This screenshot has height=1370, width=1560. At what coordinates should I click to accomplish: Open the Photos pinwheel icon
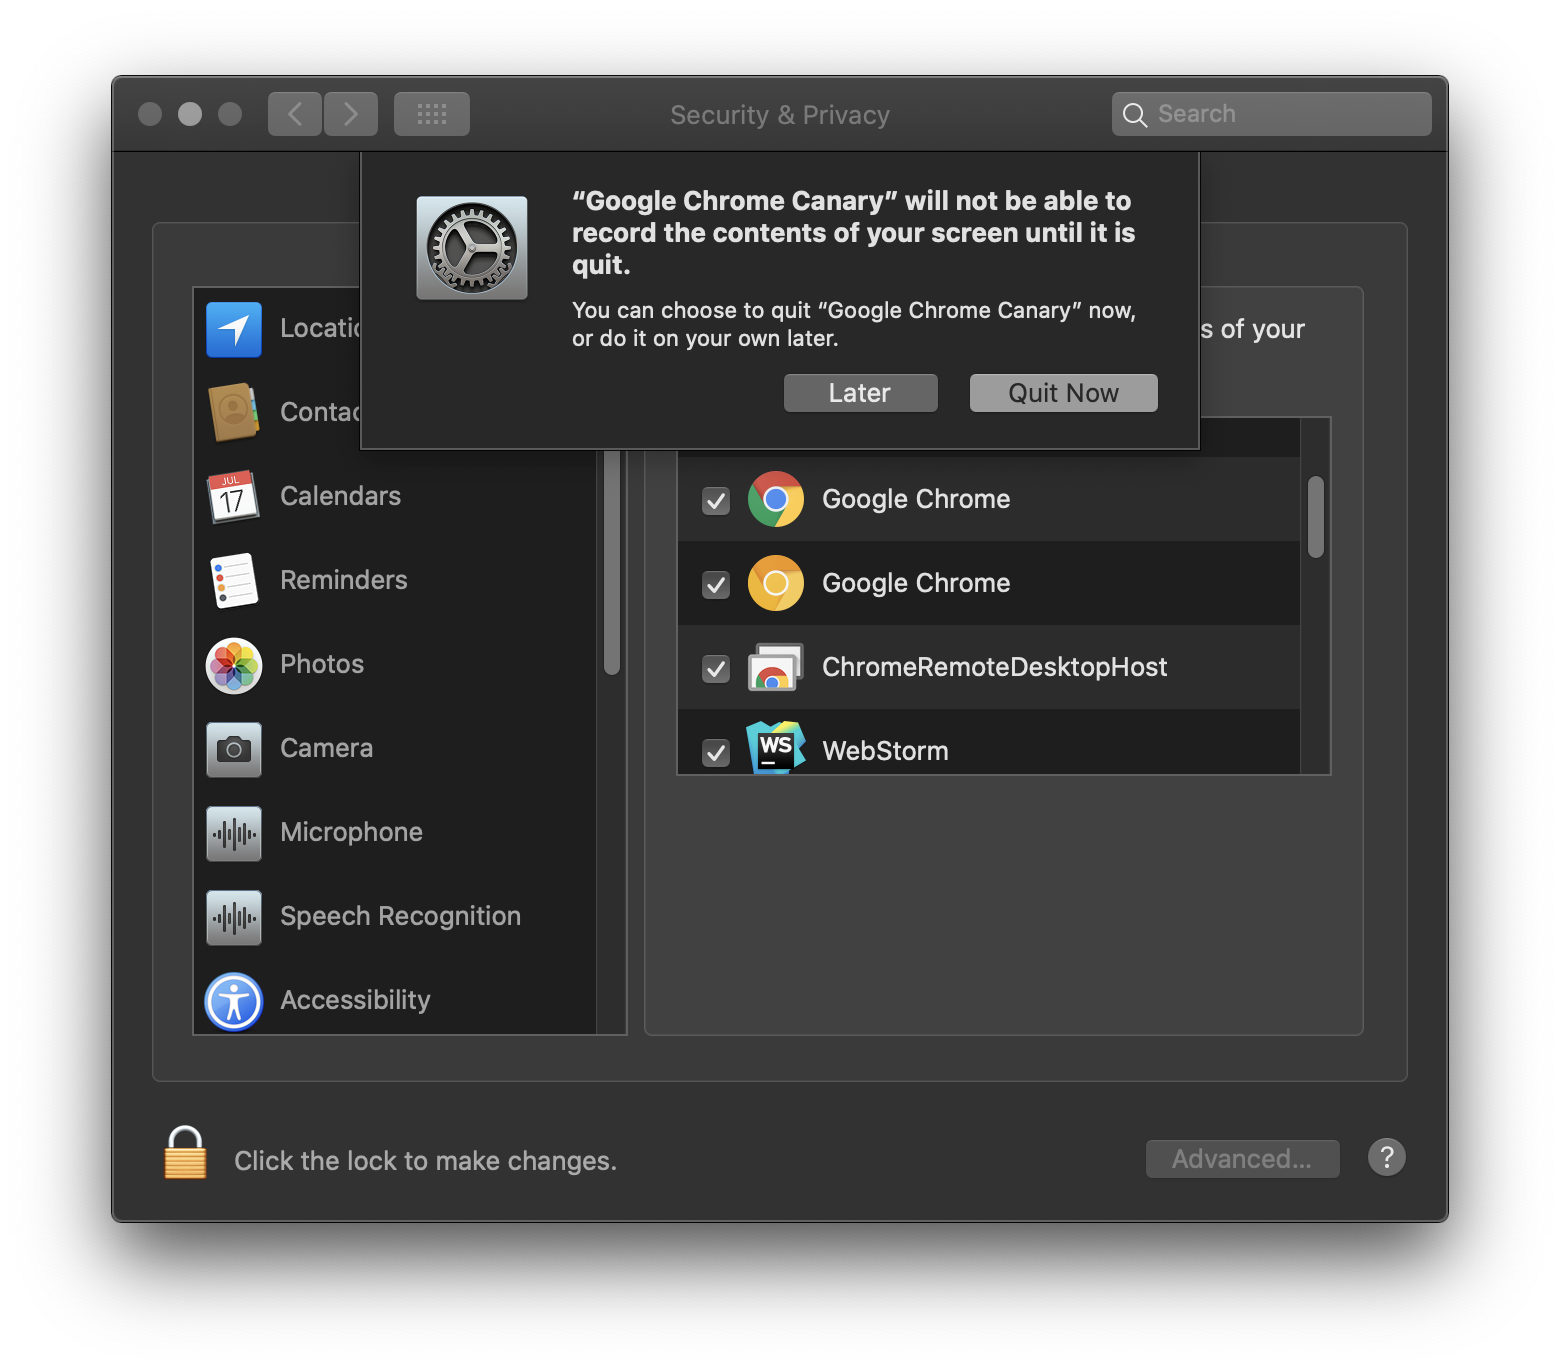tap(234, 665)
